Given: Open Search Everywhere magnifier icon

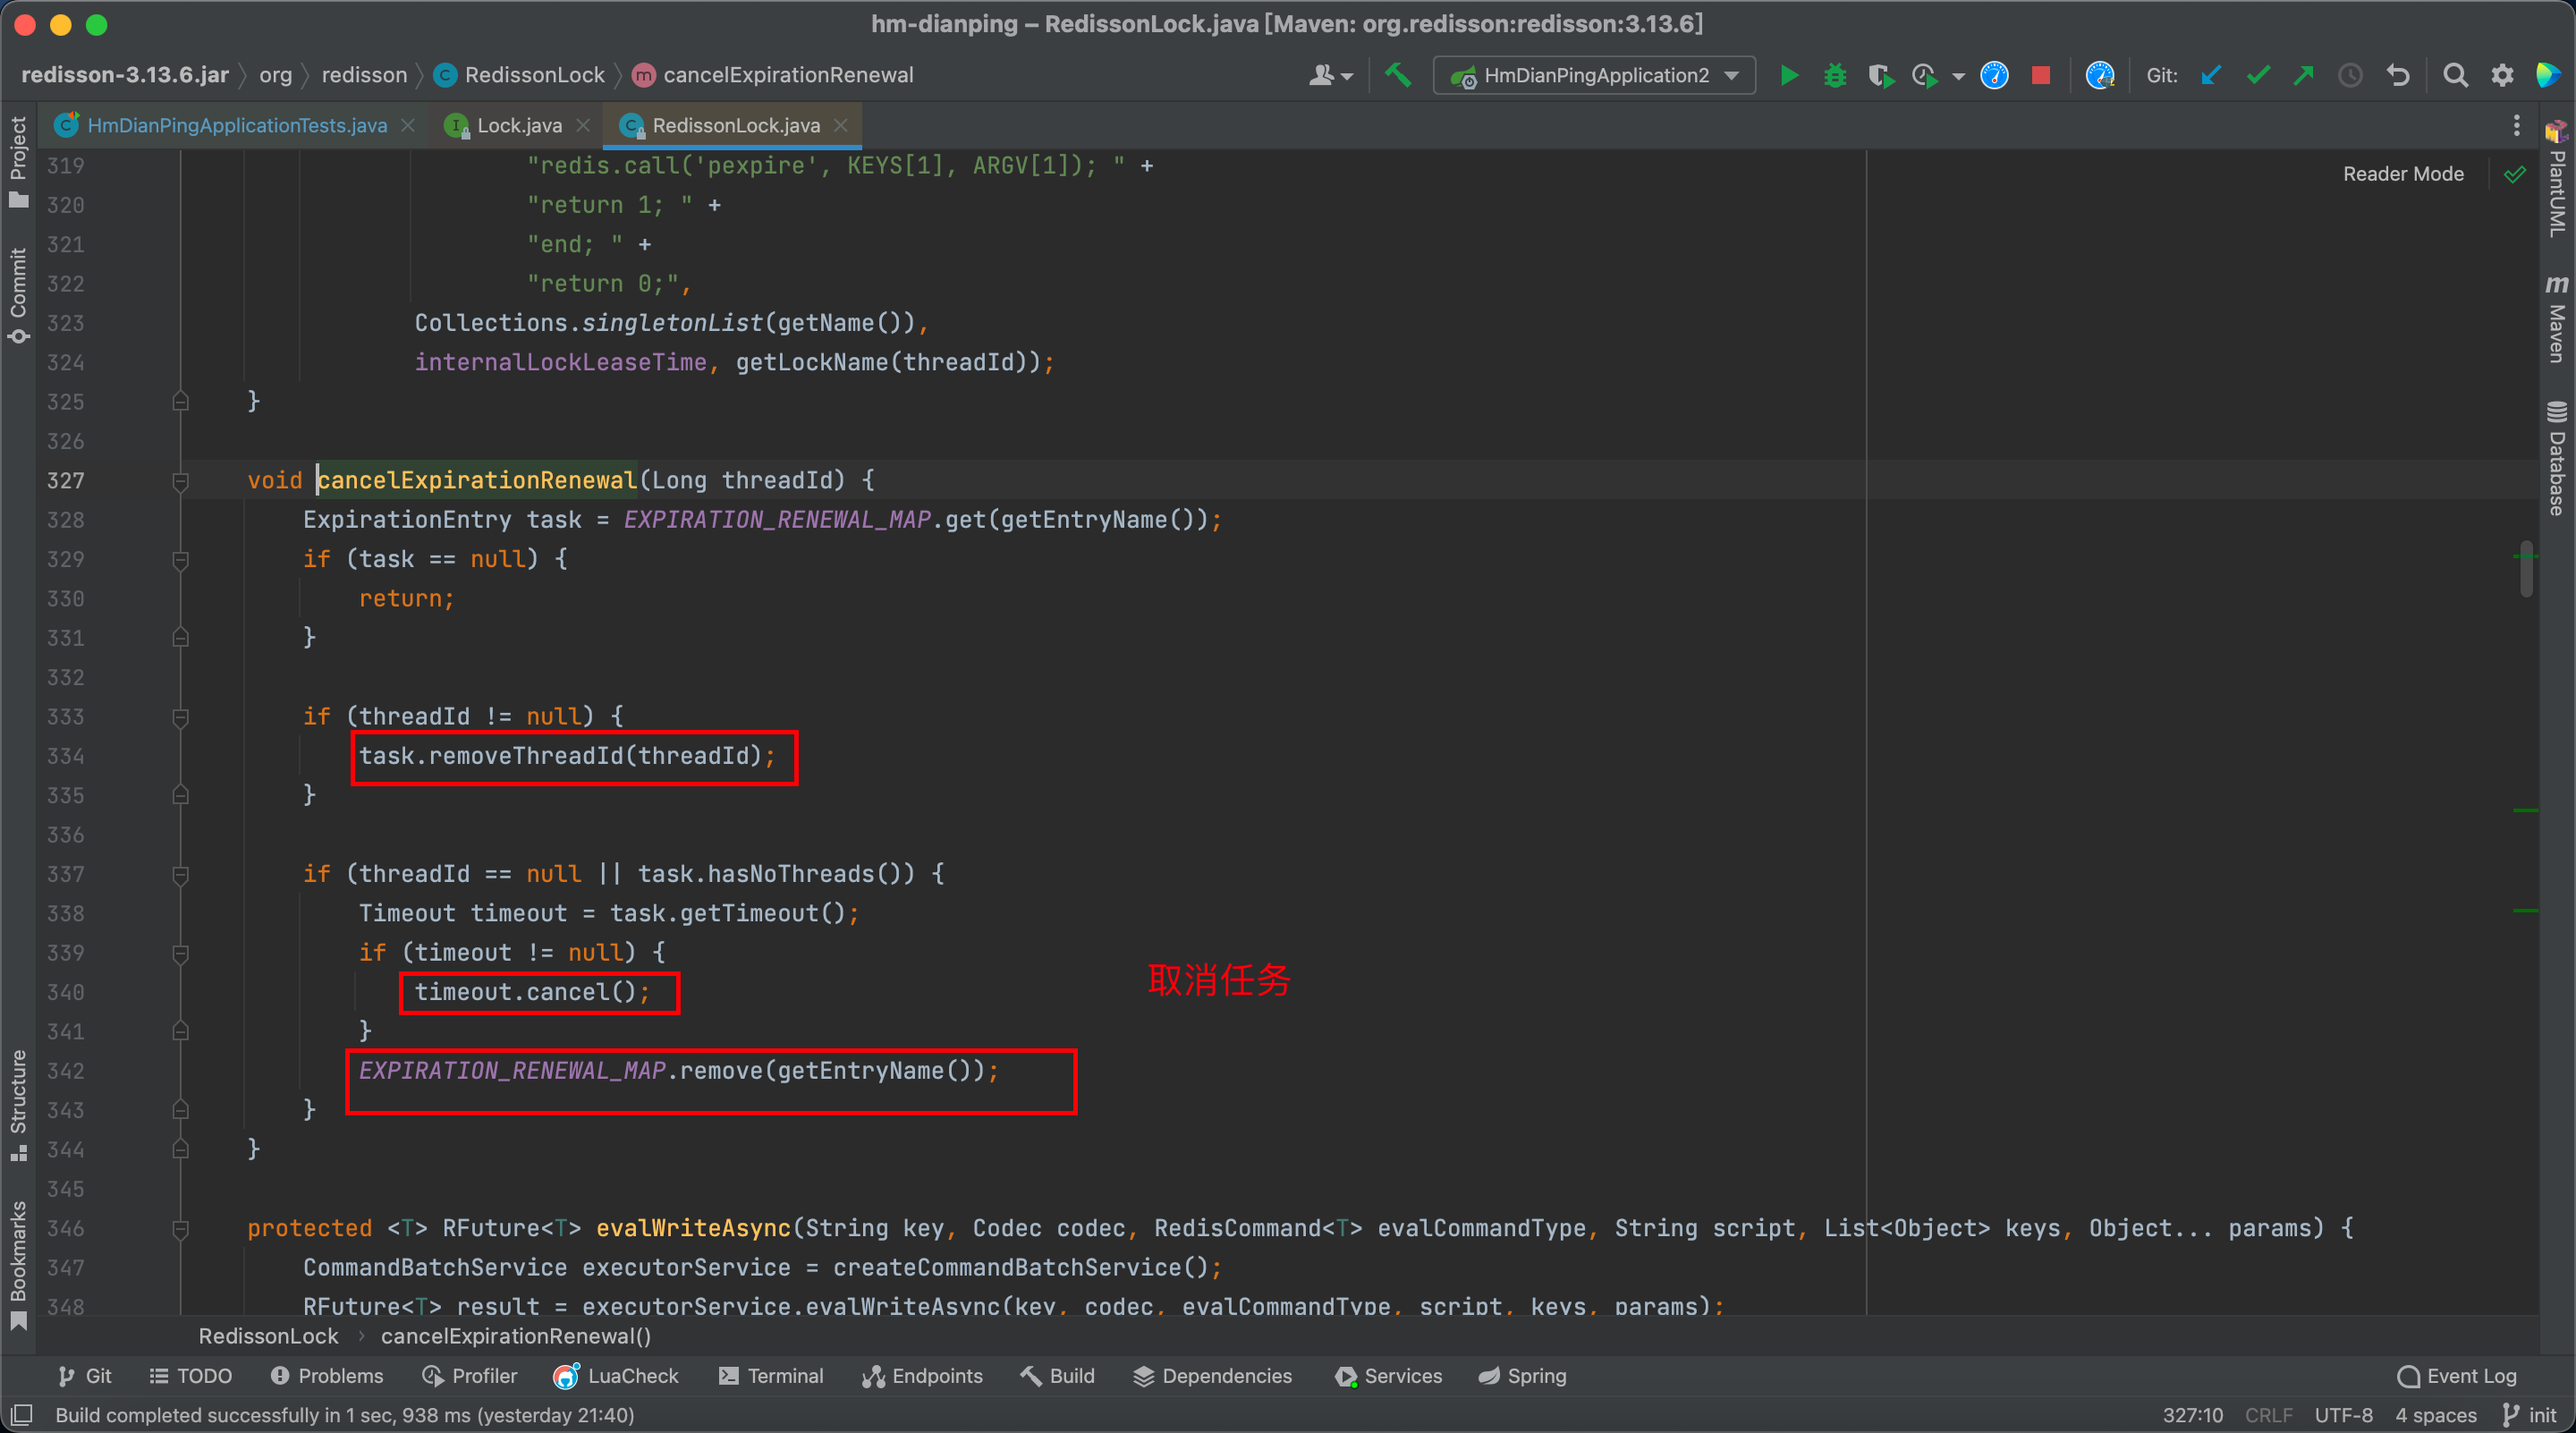Looking at the screenshot, I should coord(2455,75).
